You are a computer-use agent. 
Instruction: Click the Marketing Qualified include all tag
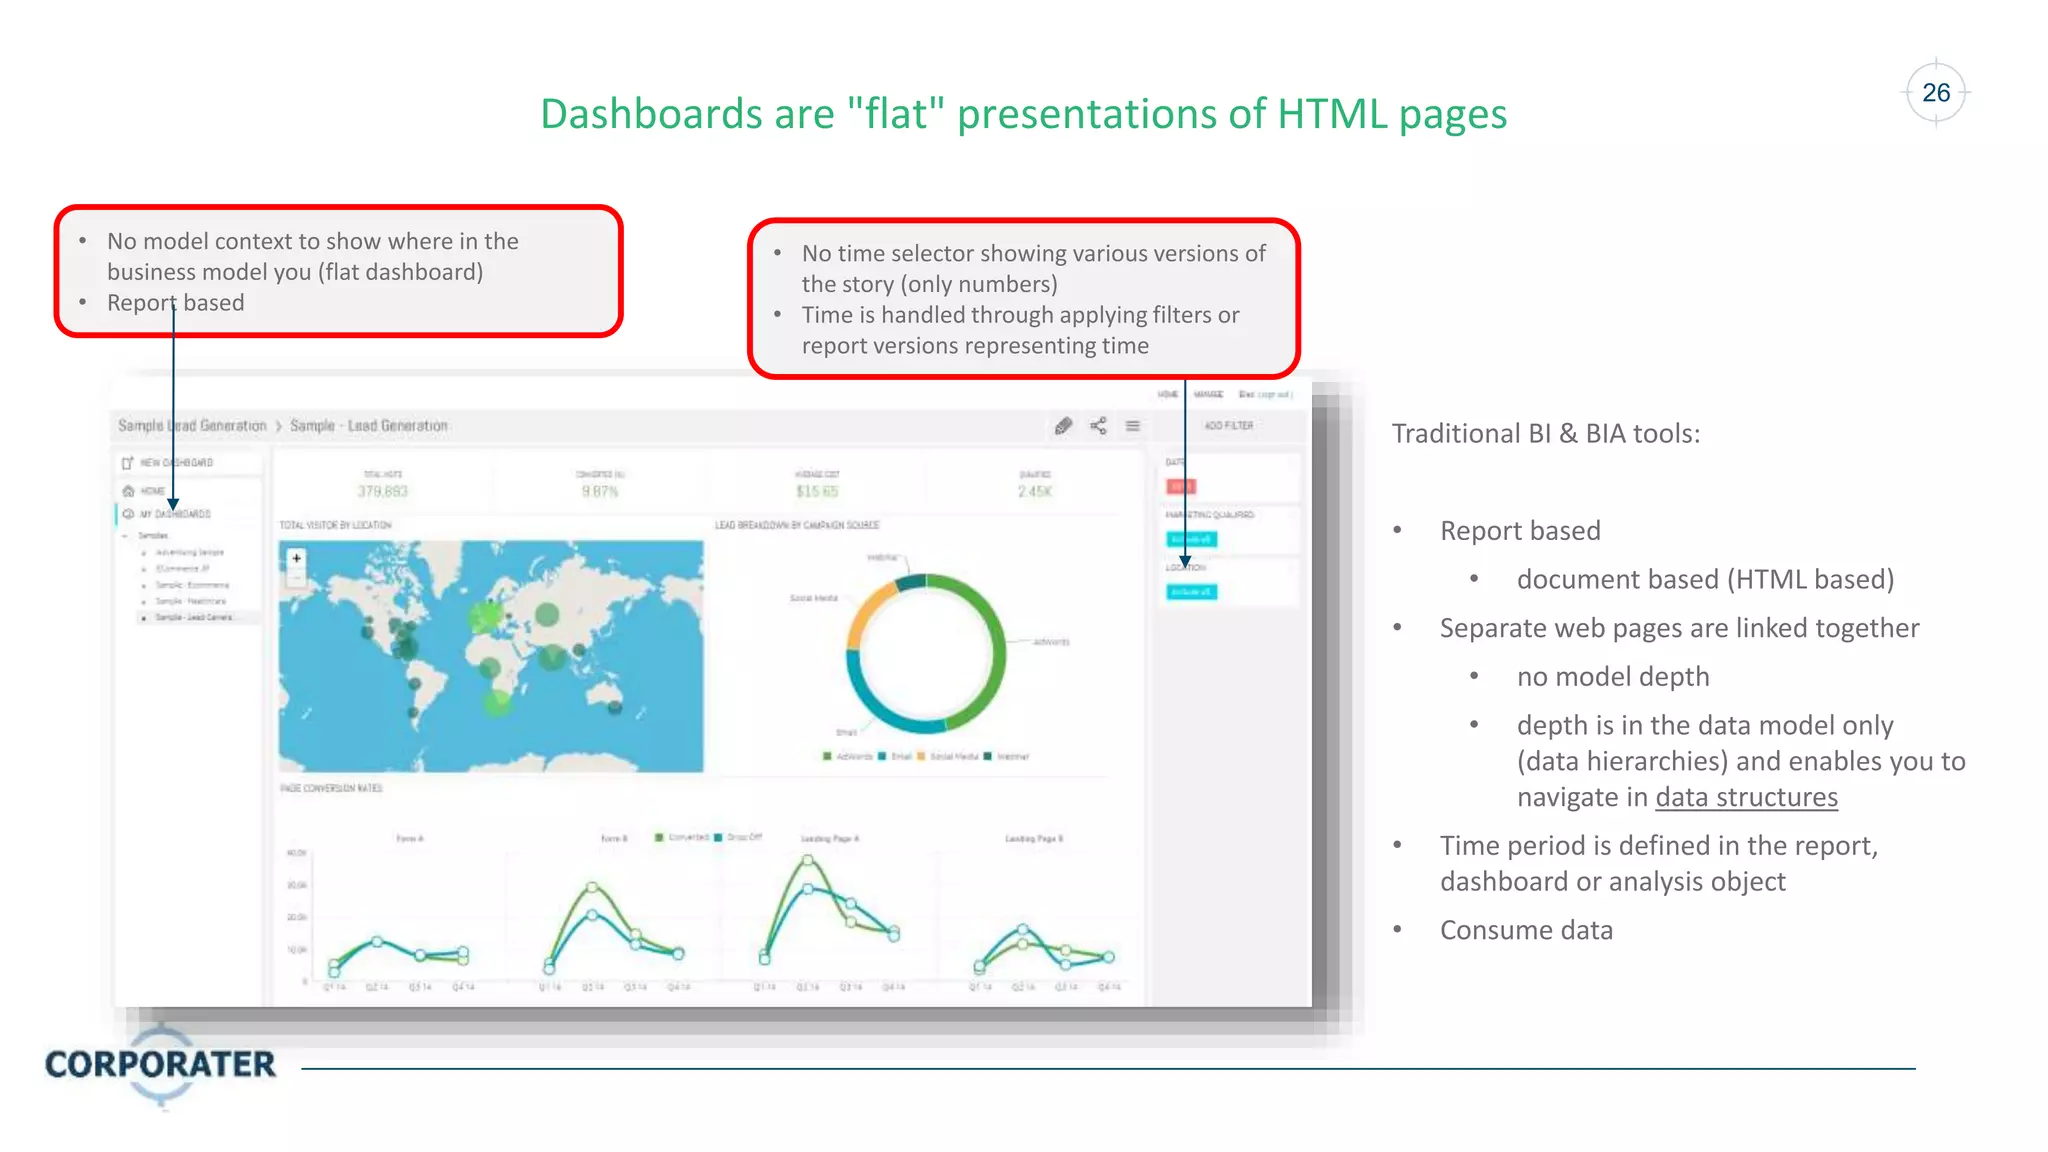pos(1191,539)
